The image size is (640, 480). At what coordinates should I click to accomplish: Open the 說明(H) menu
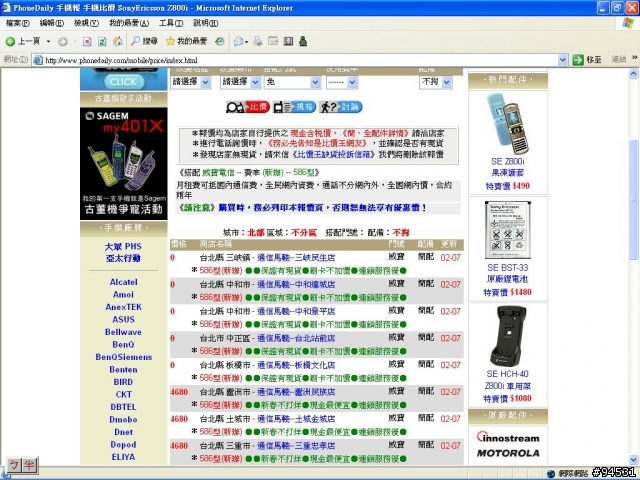point(205,23)
